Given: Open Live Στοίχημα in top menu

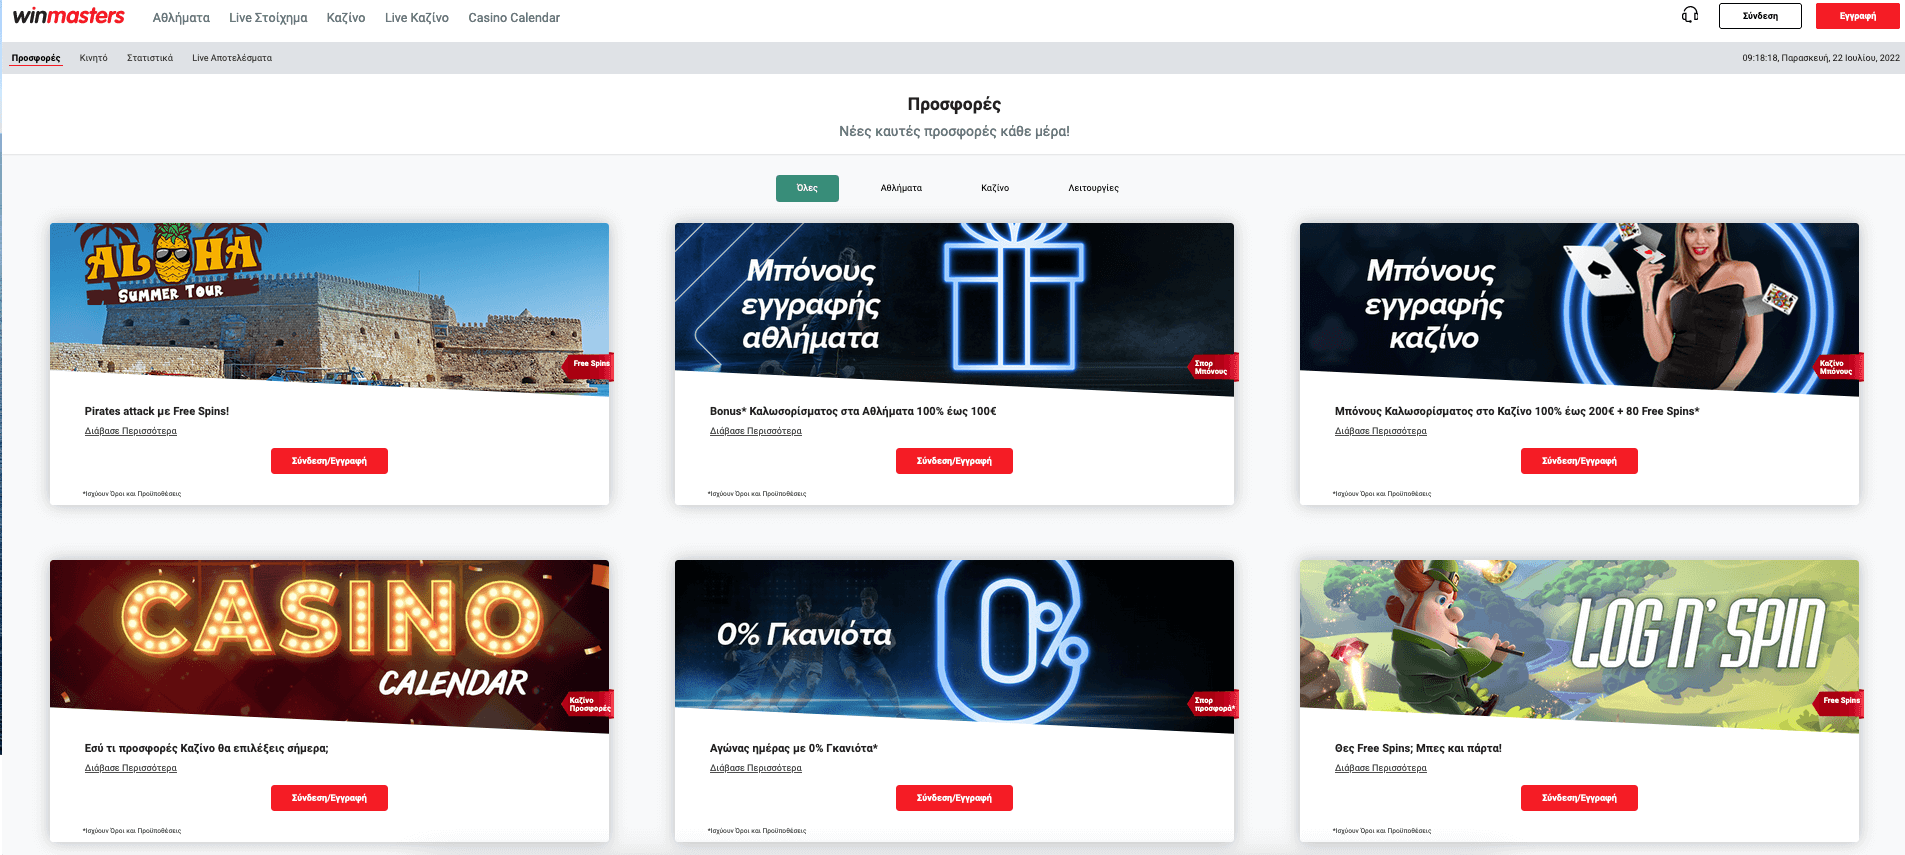Looking at the screenshot, I should 268,18.
